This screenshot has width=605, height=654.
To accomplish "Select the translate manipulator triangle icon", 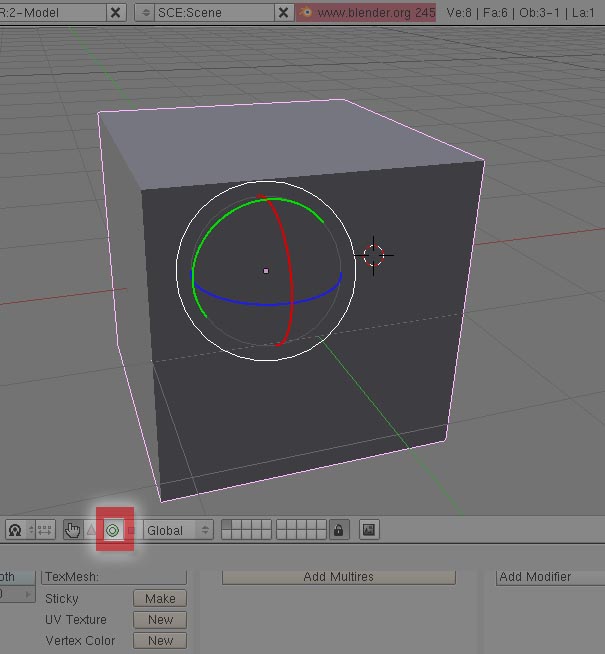I will pos(91,530).
